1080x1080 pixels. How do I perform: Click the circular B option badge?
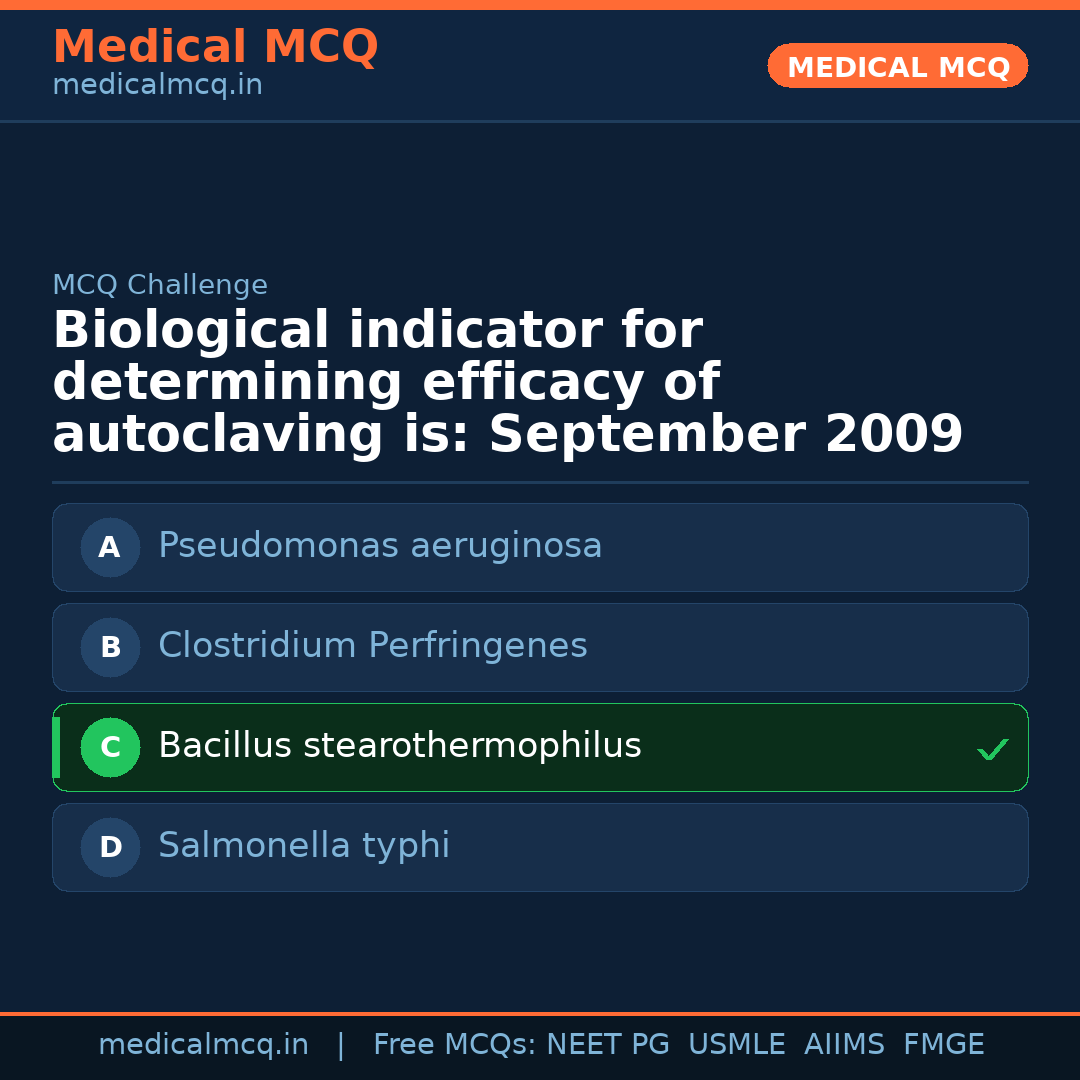(x=110, y=647)
